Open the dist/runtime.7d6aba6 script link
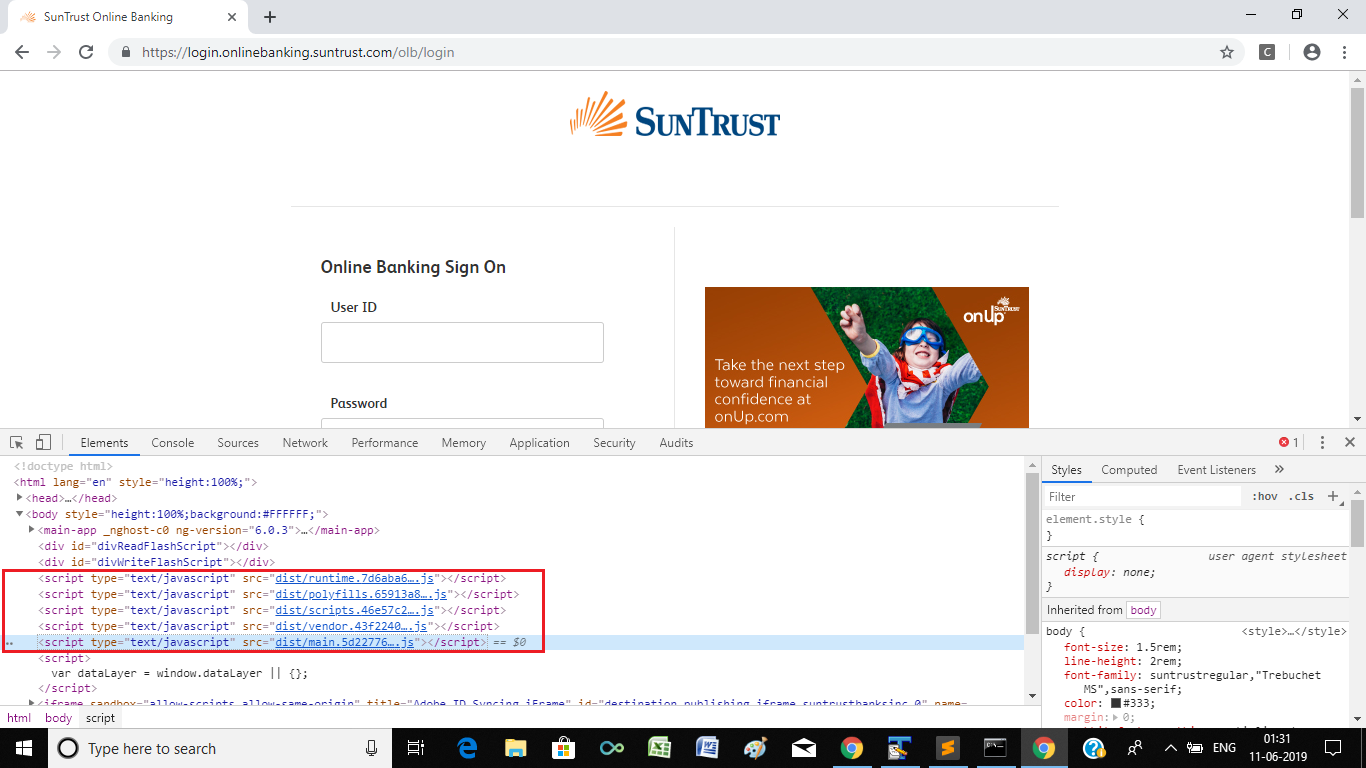This screenshot has height=768, width=1366. coord(355,578)
